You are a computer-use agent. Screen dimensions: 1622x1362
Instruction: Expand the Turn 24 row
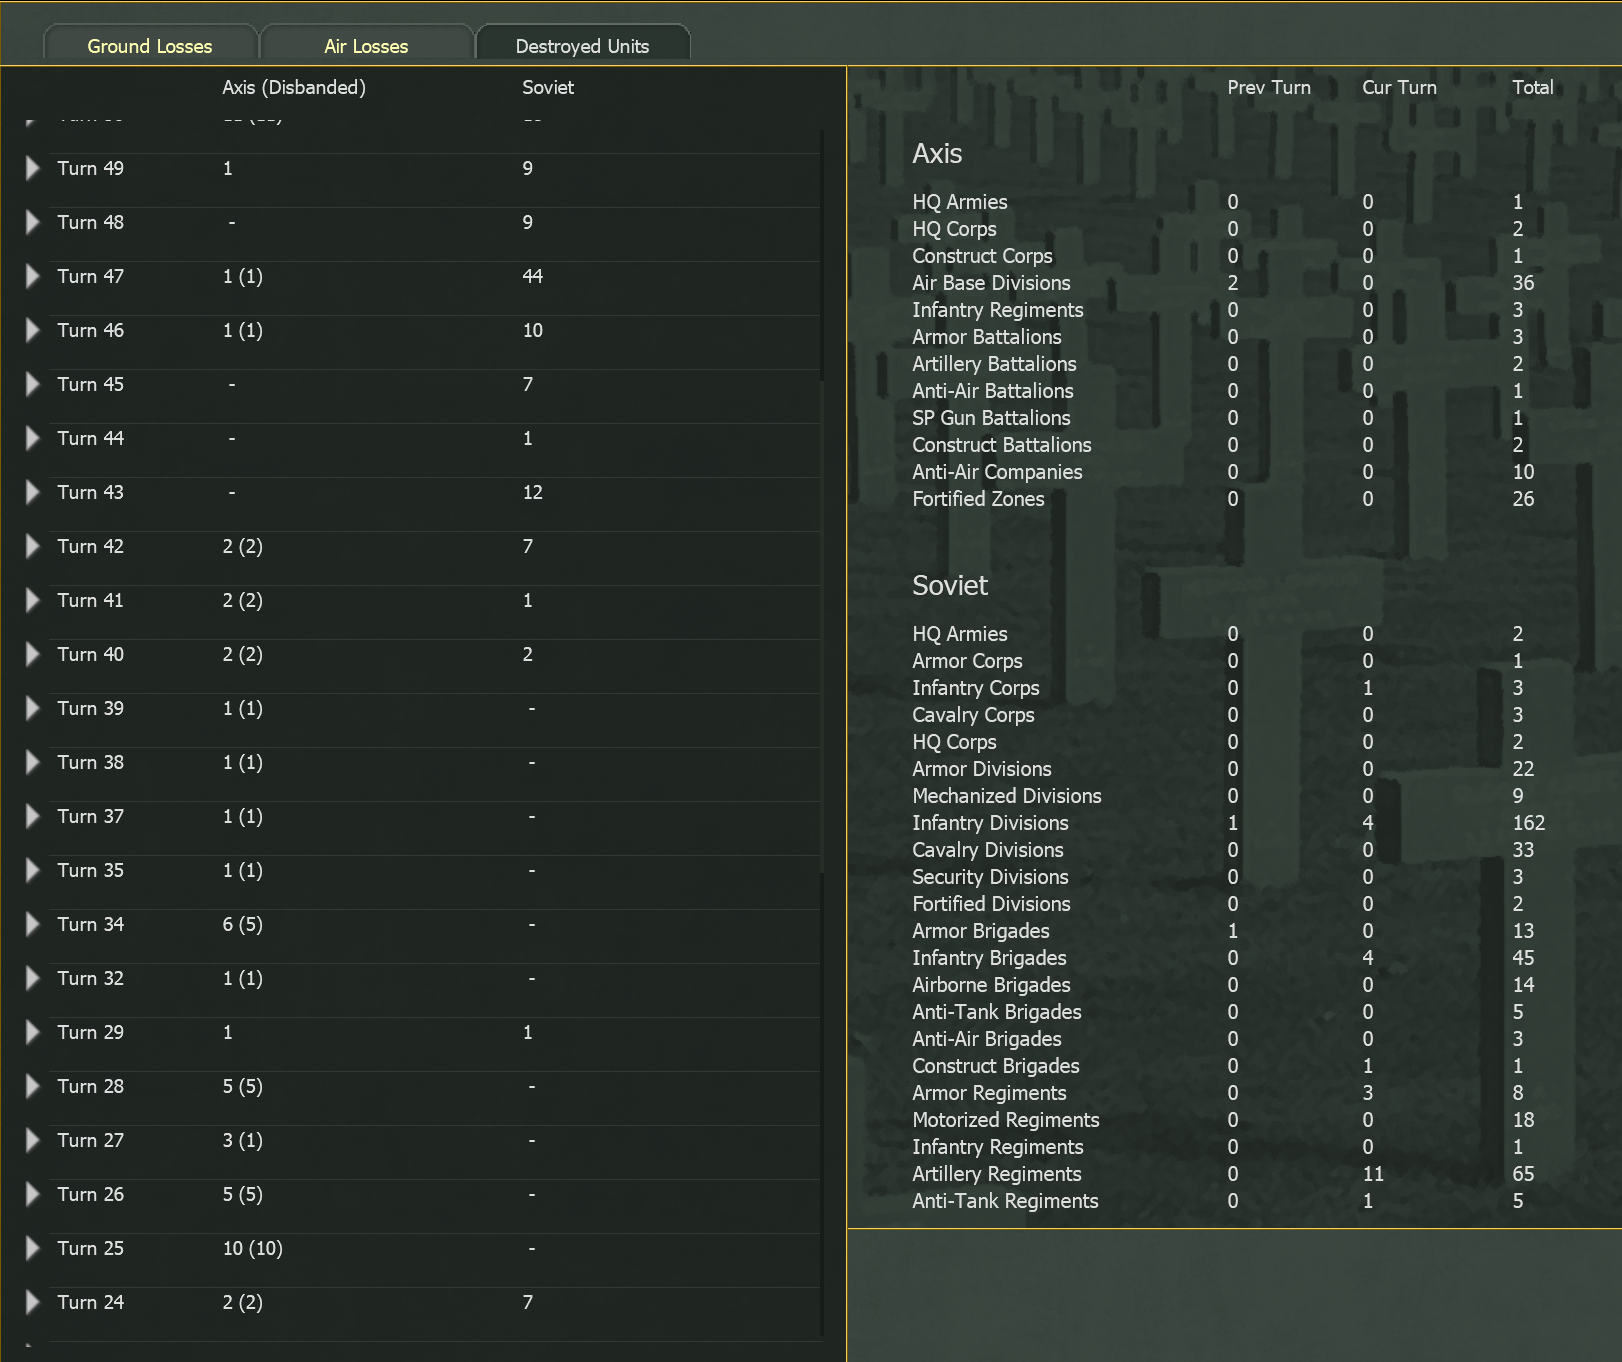click(x=32, y=1302)
